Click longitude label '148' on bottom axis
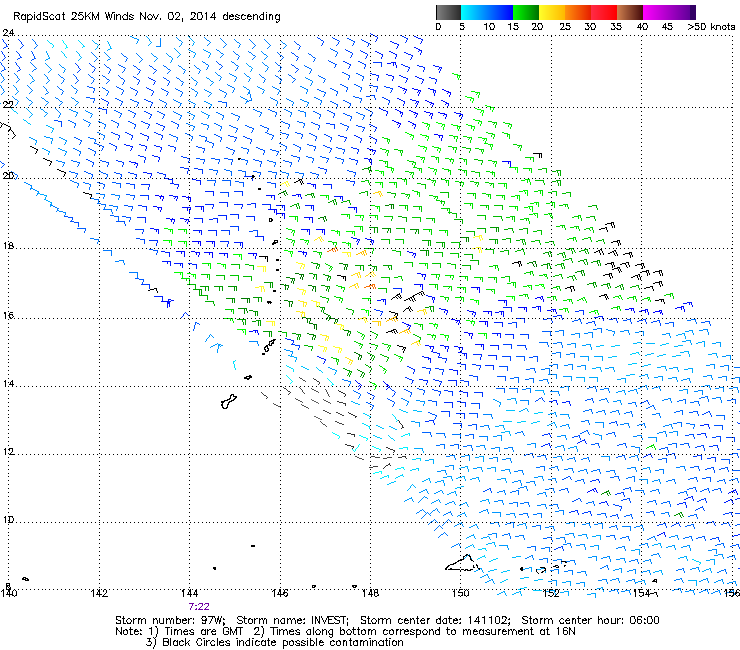The height and width of the screenshot is (650, 740). pos(370,593)
